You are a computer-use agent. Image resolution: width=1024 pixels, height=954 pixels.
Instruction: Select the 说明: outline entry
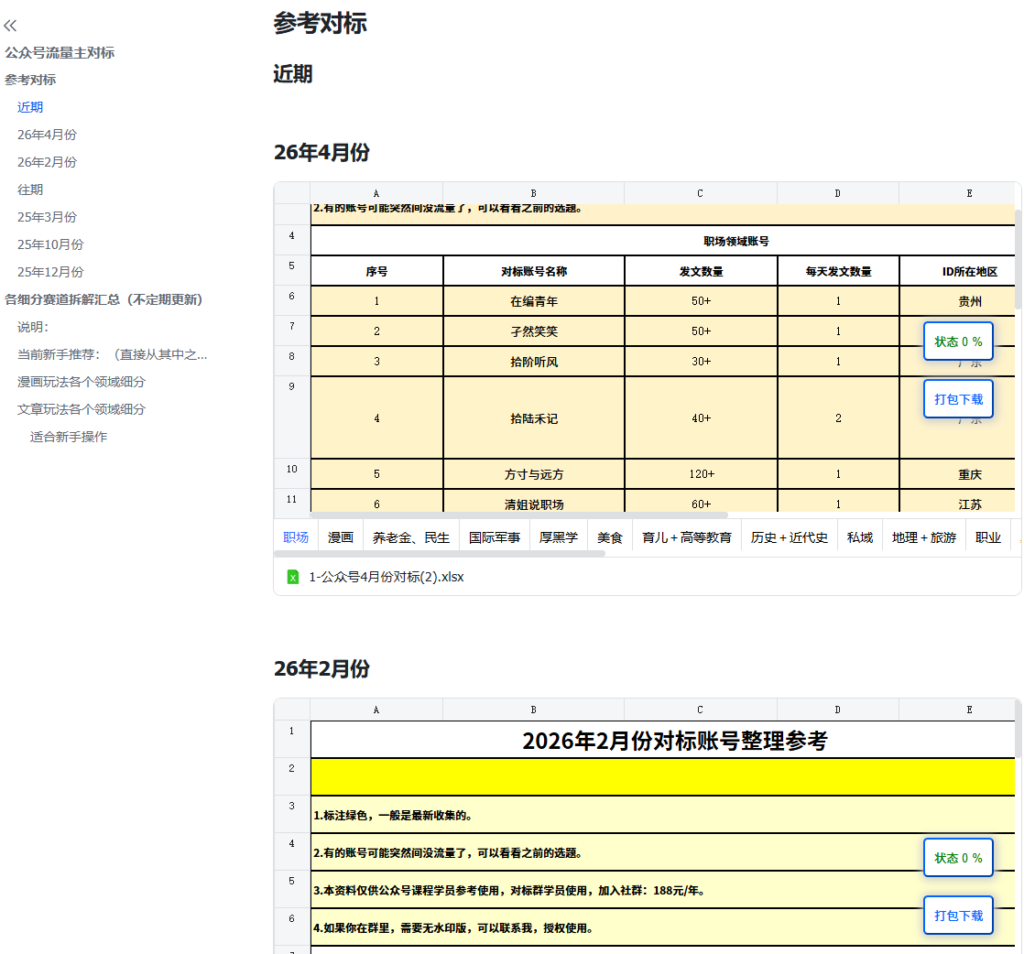pyautogui.click(x=33, y=326)
